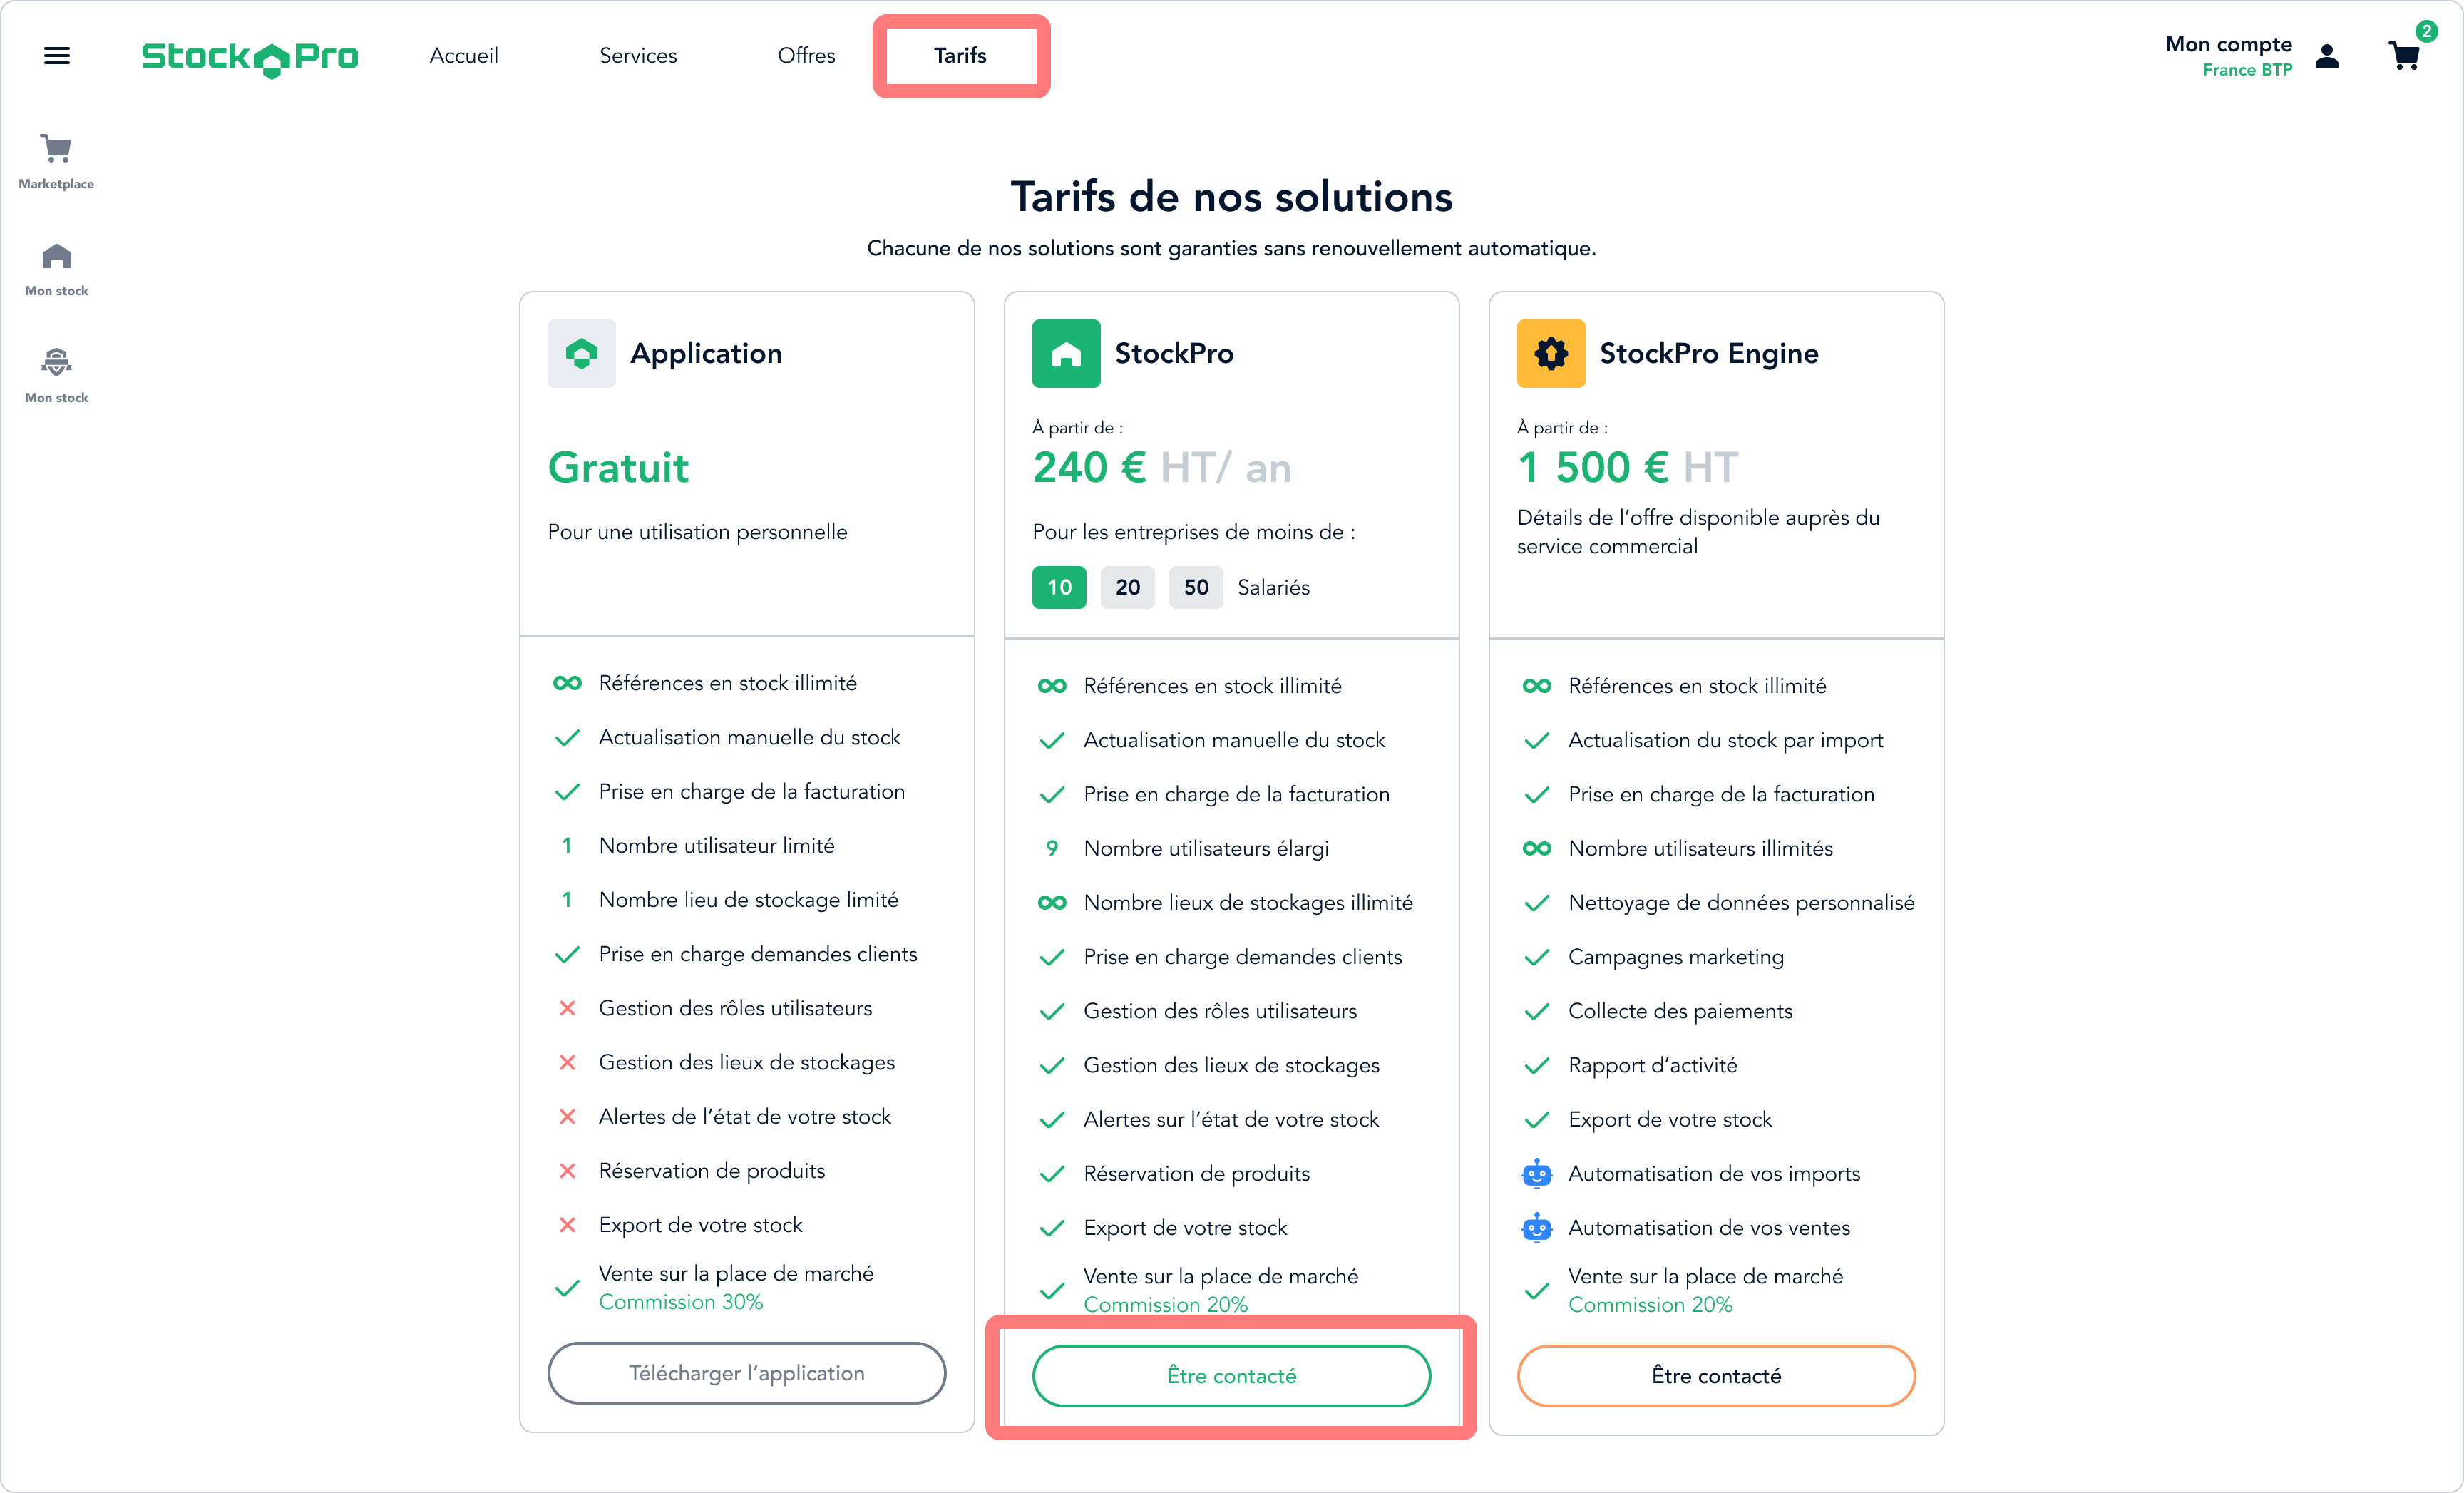Open the Services menu item
Viewport: 2464px width, 1493px height.
[x=638, y=56]
